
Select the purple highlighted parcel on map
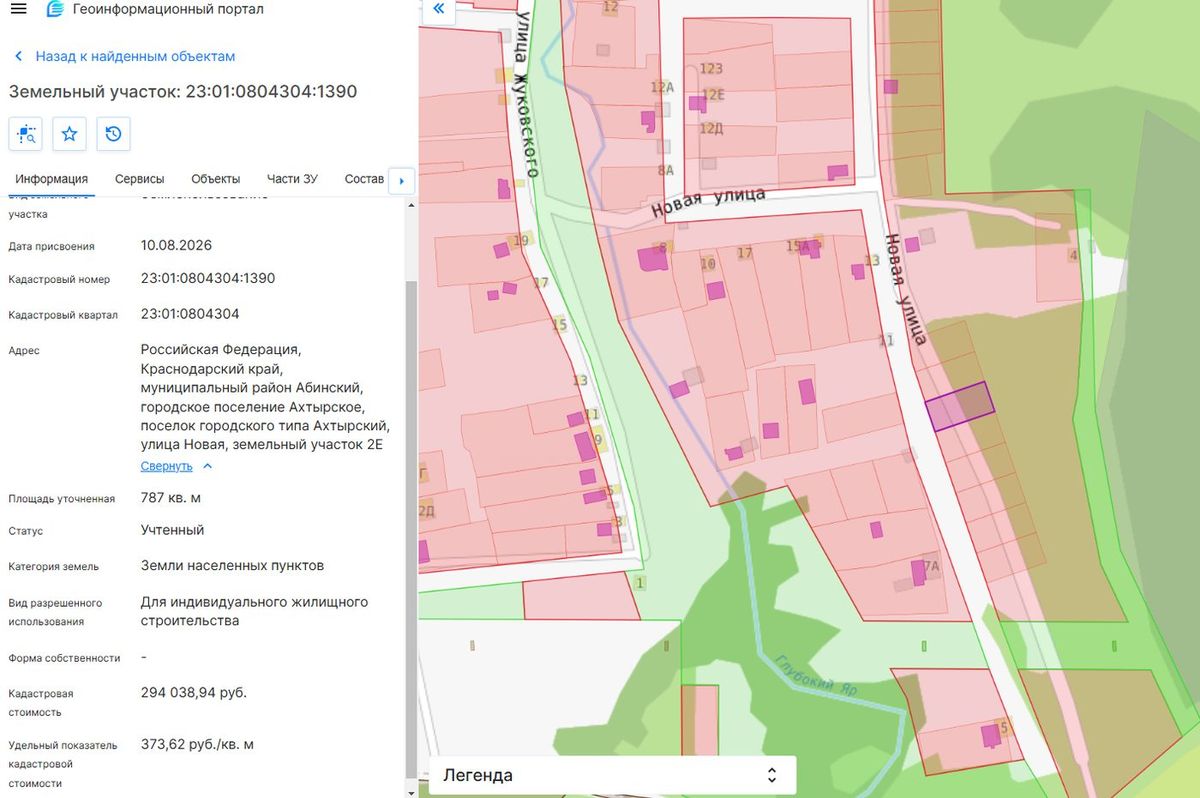(959, 406)
